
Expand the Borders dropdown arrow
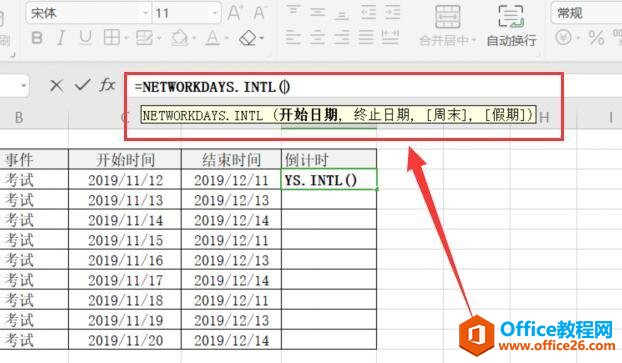click(126, 38)
